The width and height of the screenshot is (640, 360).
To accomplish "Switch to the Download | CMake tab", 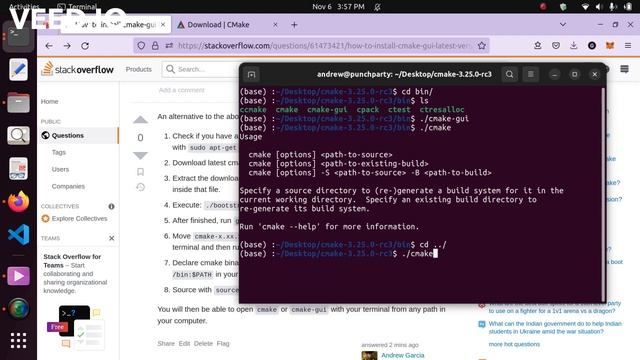I will pyautogui.click(x=226, y=25).
